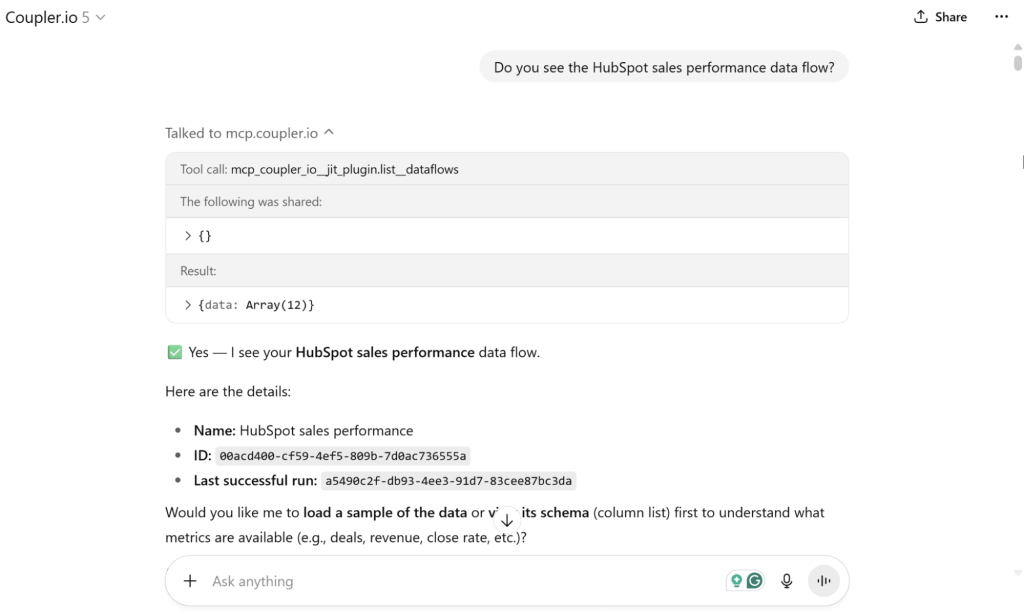
Task: Click the microphone dictation icon
Action: pyautogui.click(x=786, y=581)
